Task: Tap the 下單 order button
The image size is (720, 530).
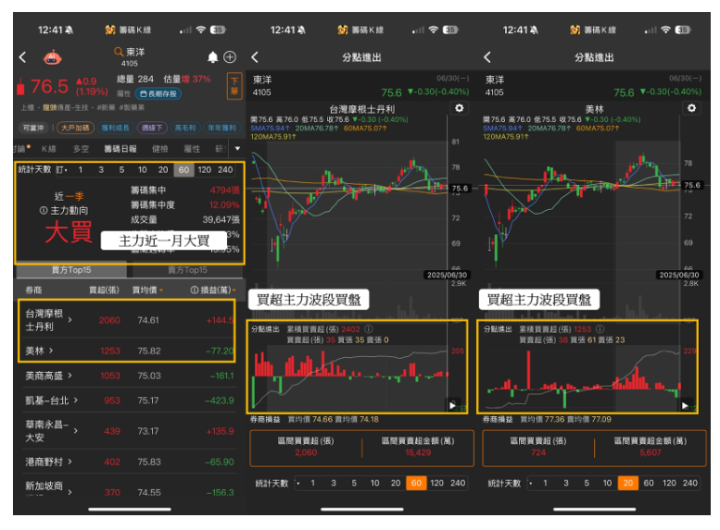Action: (234, 86)
